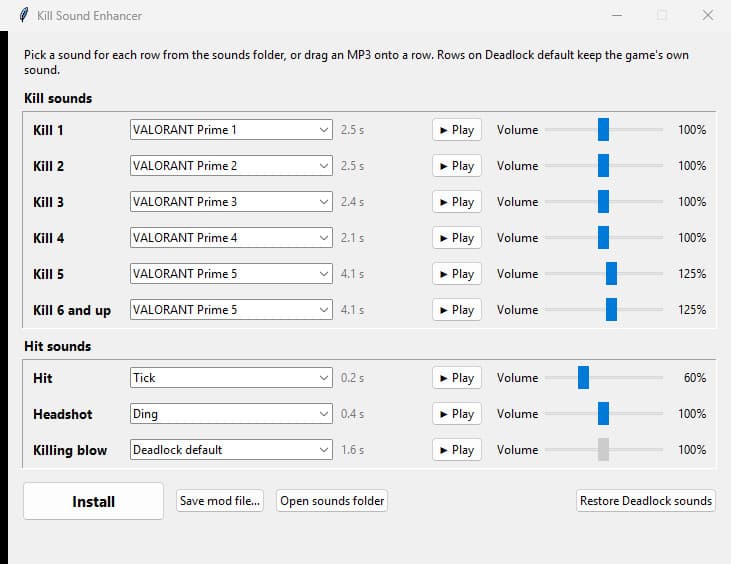Open the Kill 3 sound selector
Screen dimensions: 731x564
(231, 202)
